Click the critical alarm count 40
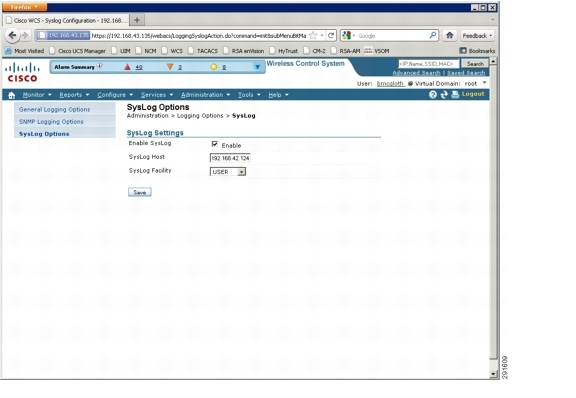The image size is (576, 398). click(x=139, y=67)
